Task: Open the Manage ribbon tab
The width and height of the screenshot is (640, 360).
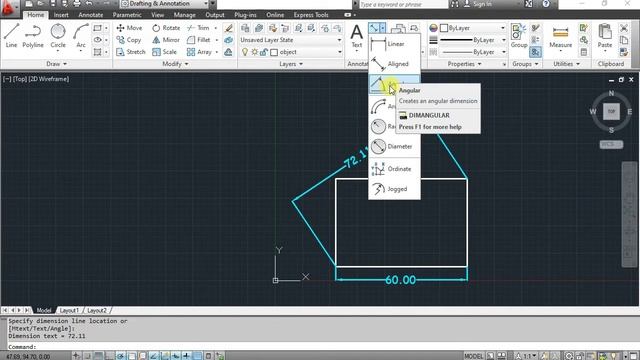Action: click(184, 15)
